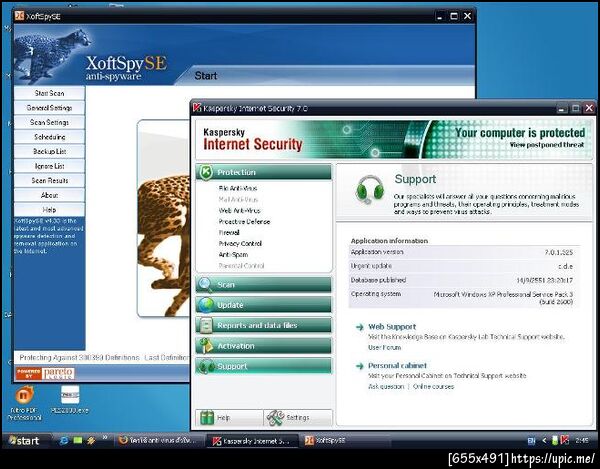Click the Update globe icon in Kaspersky
Image resolution: width=600 pixels, height=469 pixels.
[x=206, y=305]
